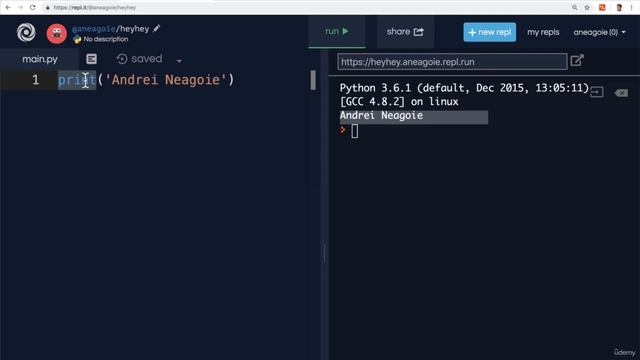Viewport: 640px width, 360px height.
Task: Run the program with run button
Action: pos(337,31)
